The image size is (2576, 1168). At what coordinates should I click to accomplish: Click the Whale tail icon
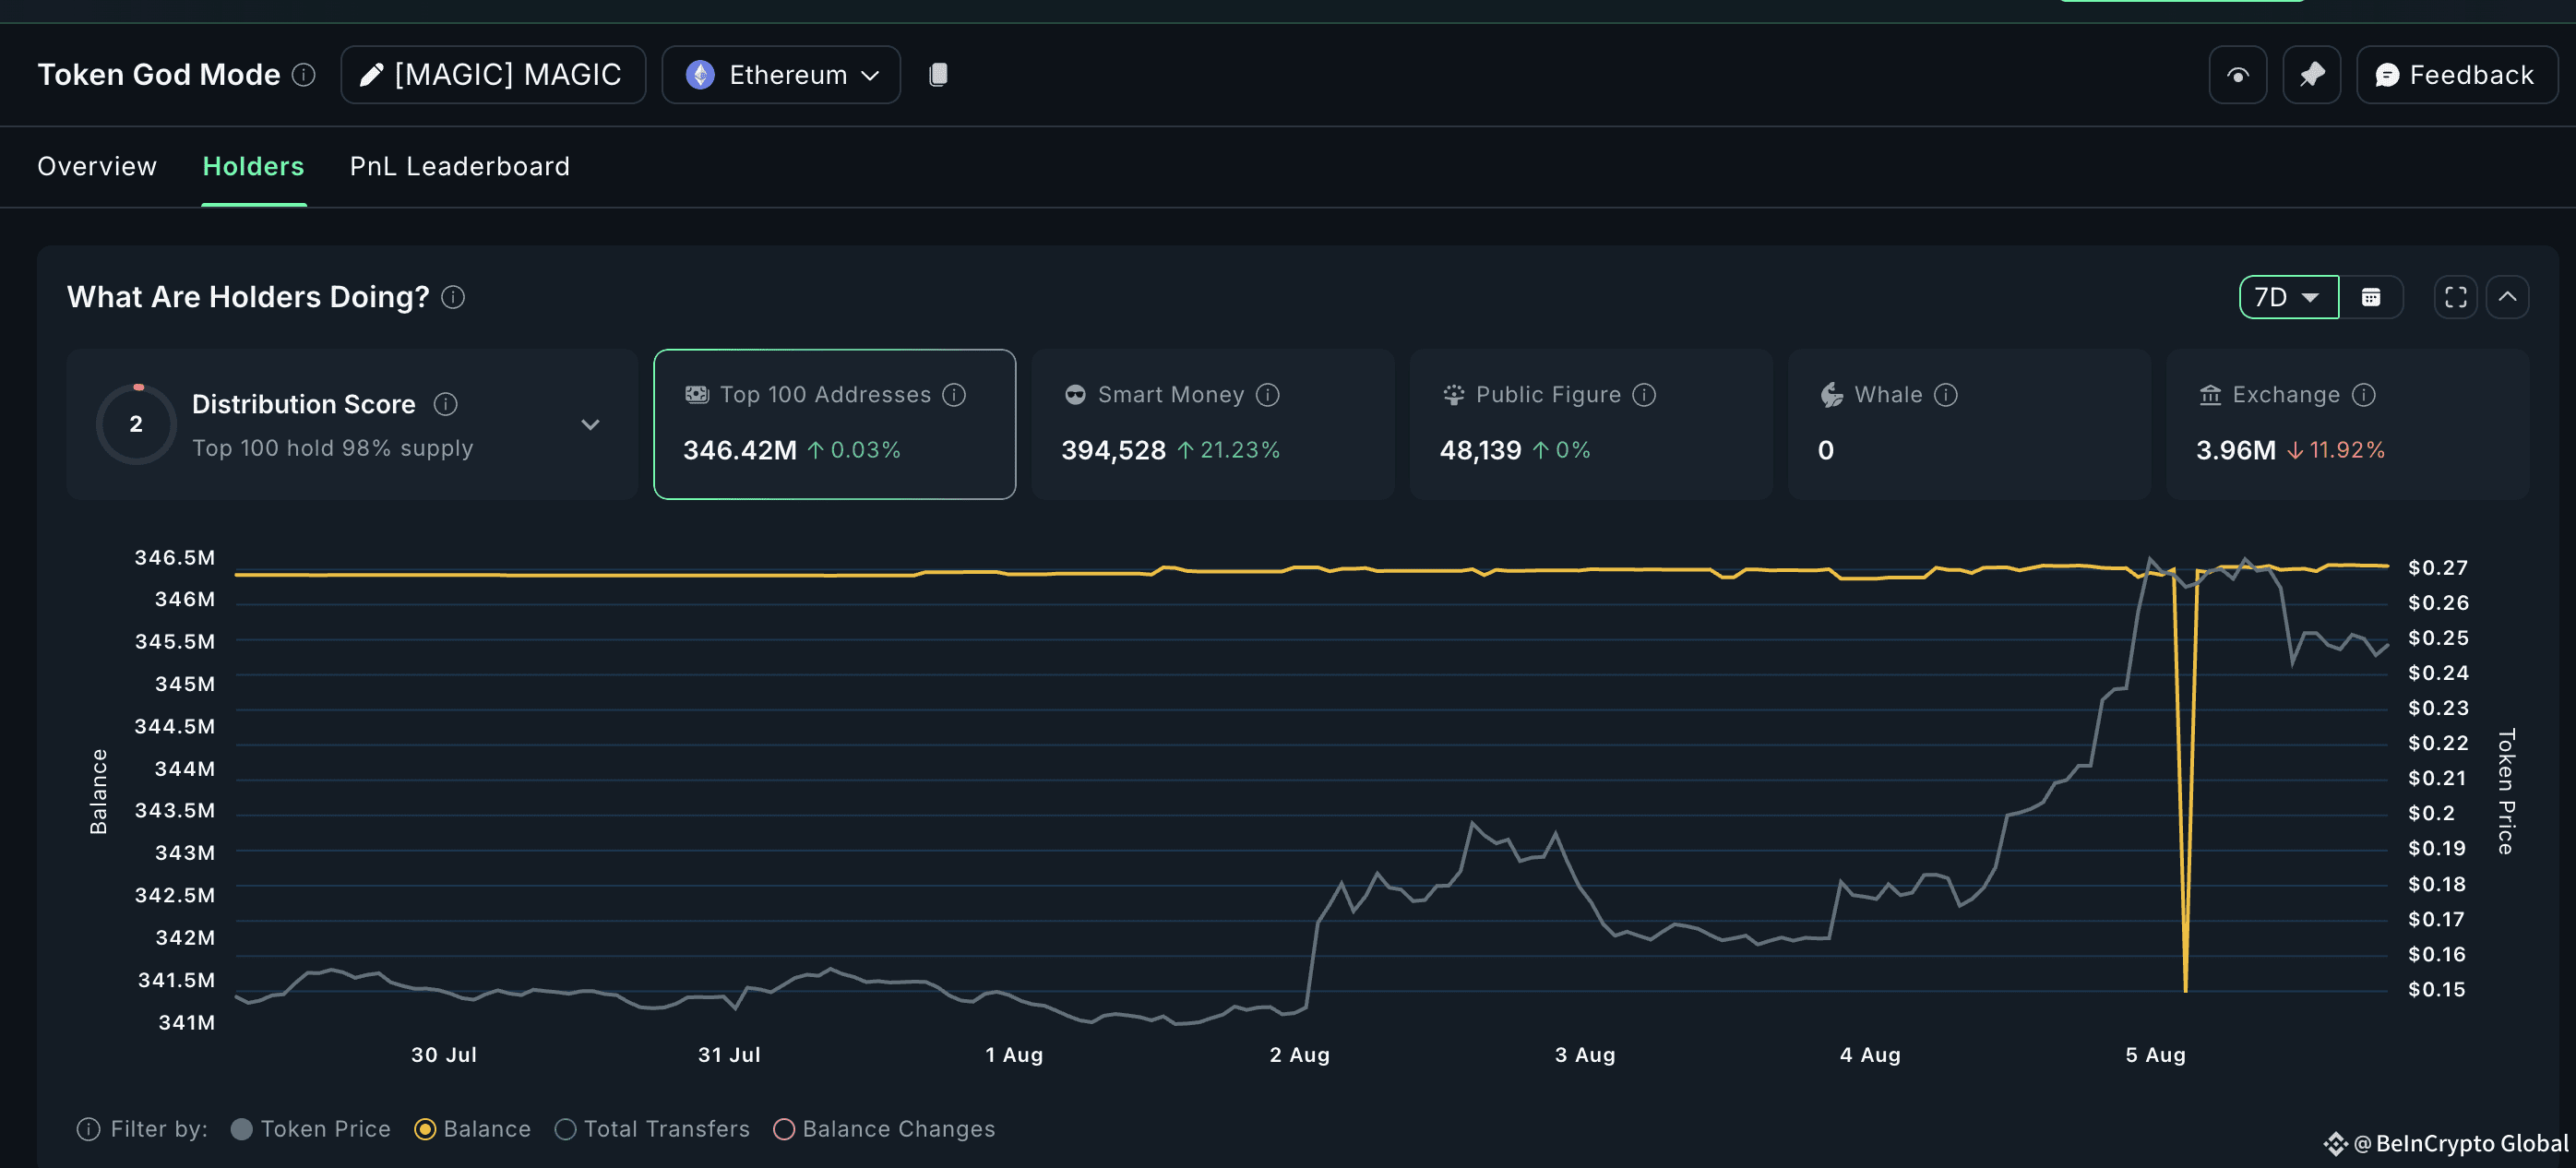(1832, 395)
